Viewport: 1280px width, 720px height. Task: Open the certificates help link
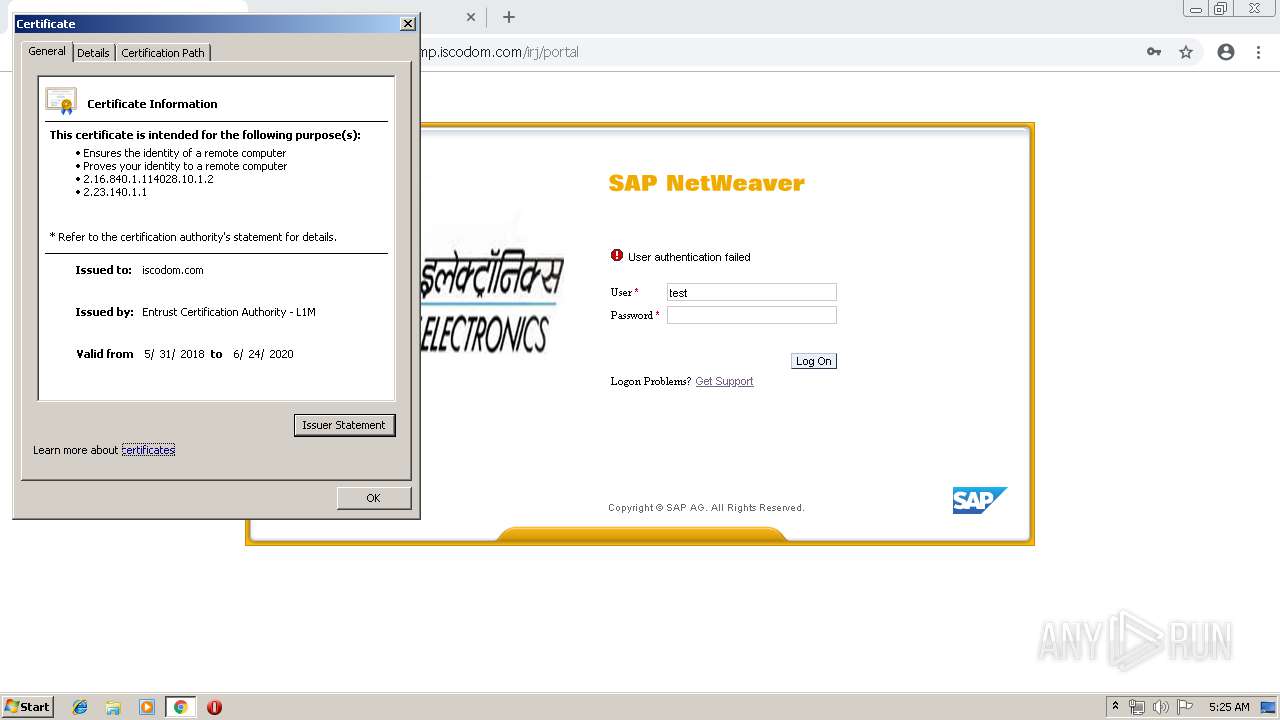tap(148, 450)
